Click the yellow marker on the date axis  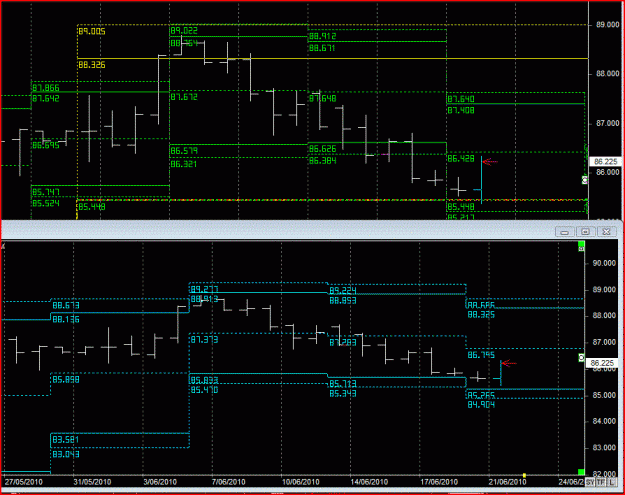click(x=524, y=475)
